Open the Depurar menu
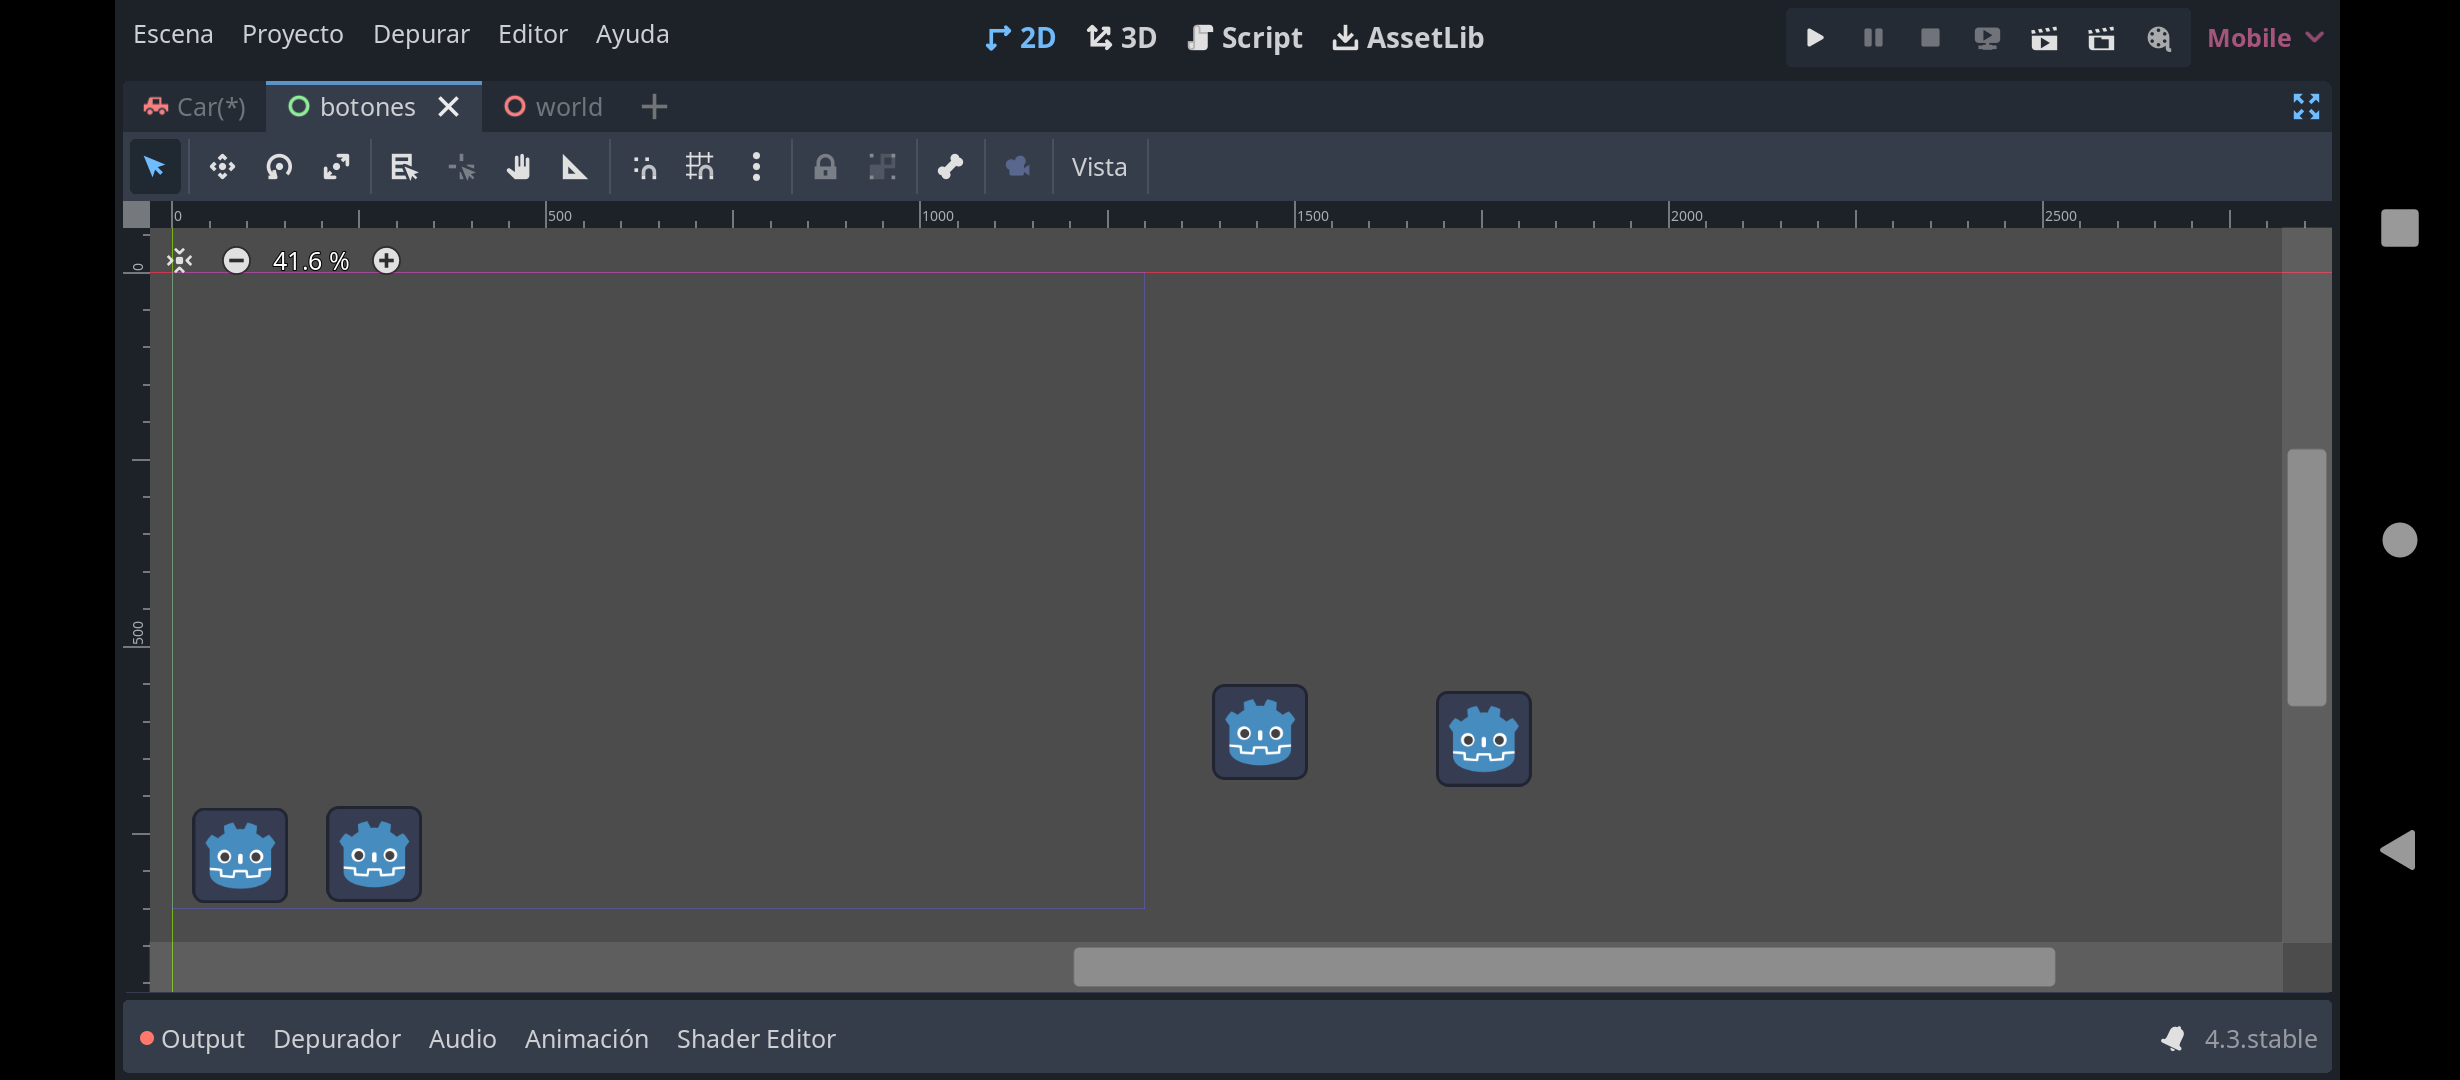The image size is (2460, 1080). coord(421,34)
